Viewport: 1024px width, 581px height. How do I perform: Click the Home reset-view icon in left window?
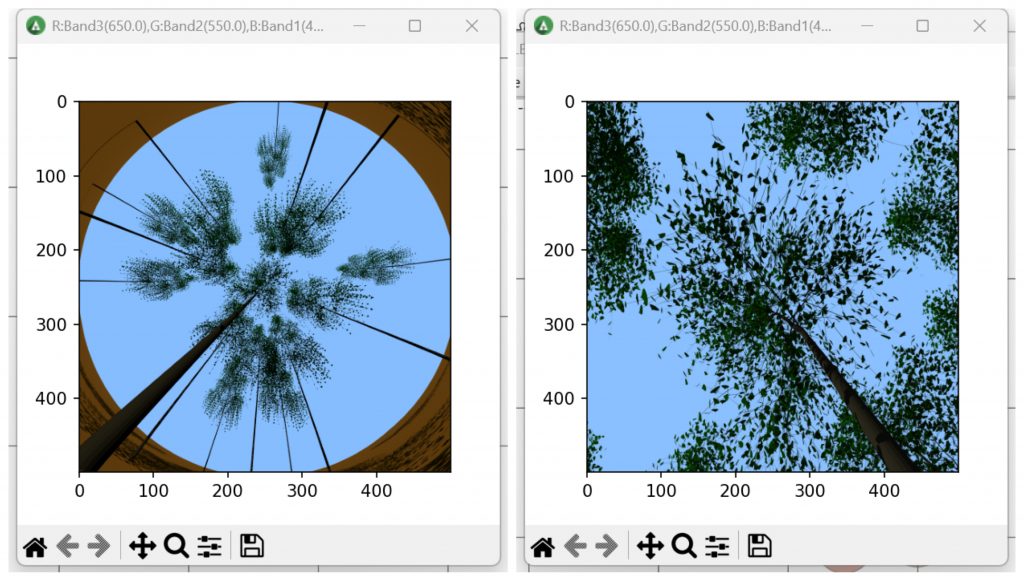(35, 546)
